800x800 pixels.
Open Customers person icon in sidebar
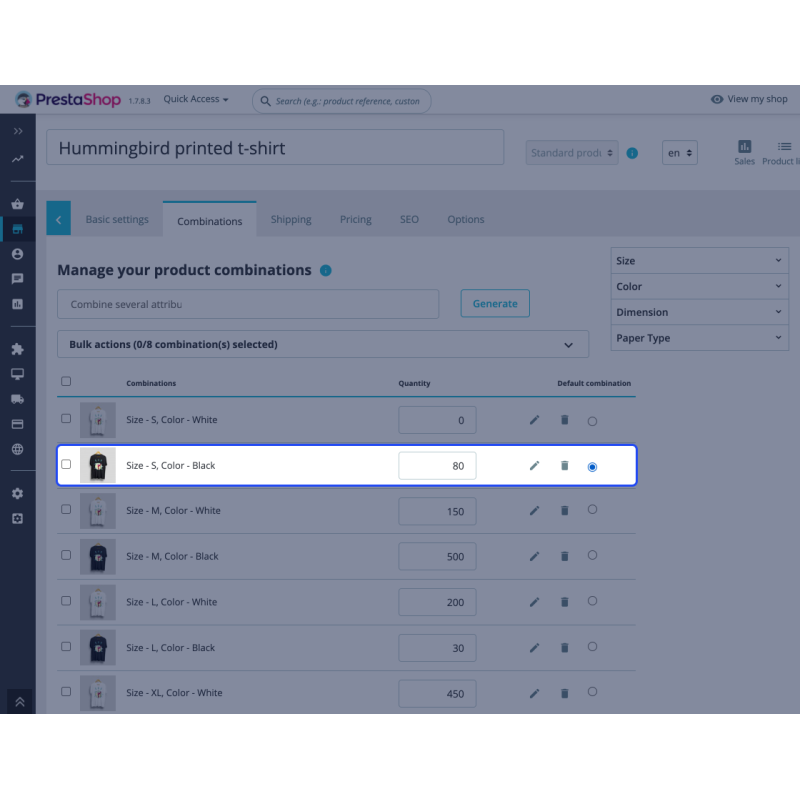tap(18, 254)
